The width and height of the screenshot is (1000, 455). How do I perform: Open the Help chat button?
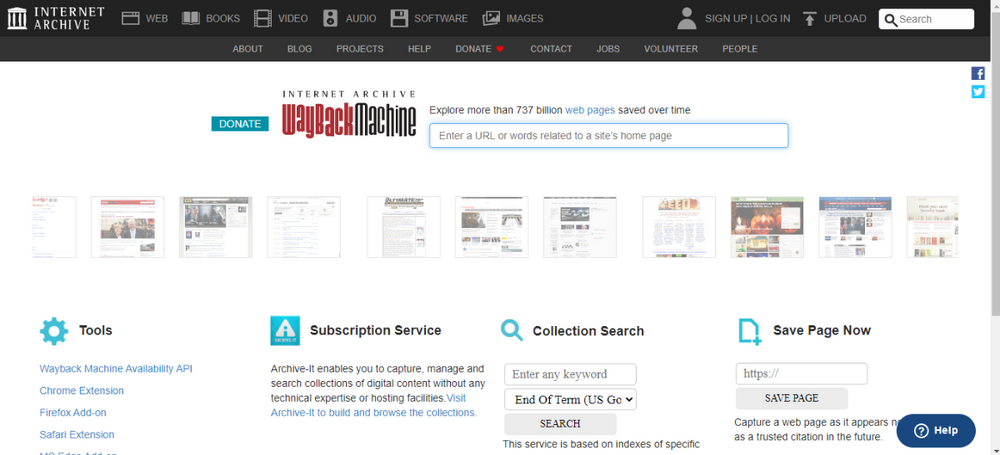(x=936, y=431)
